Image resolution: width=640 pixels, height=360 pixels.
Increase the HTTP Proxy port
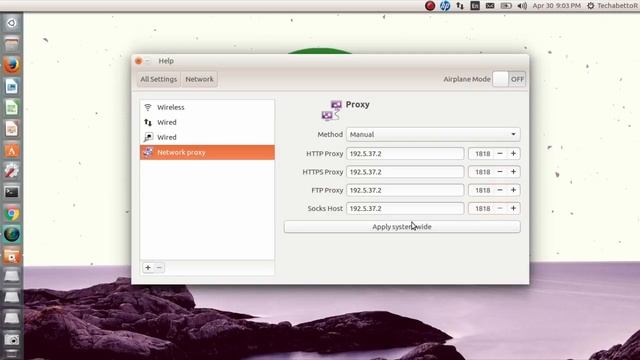(513, 153)
